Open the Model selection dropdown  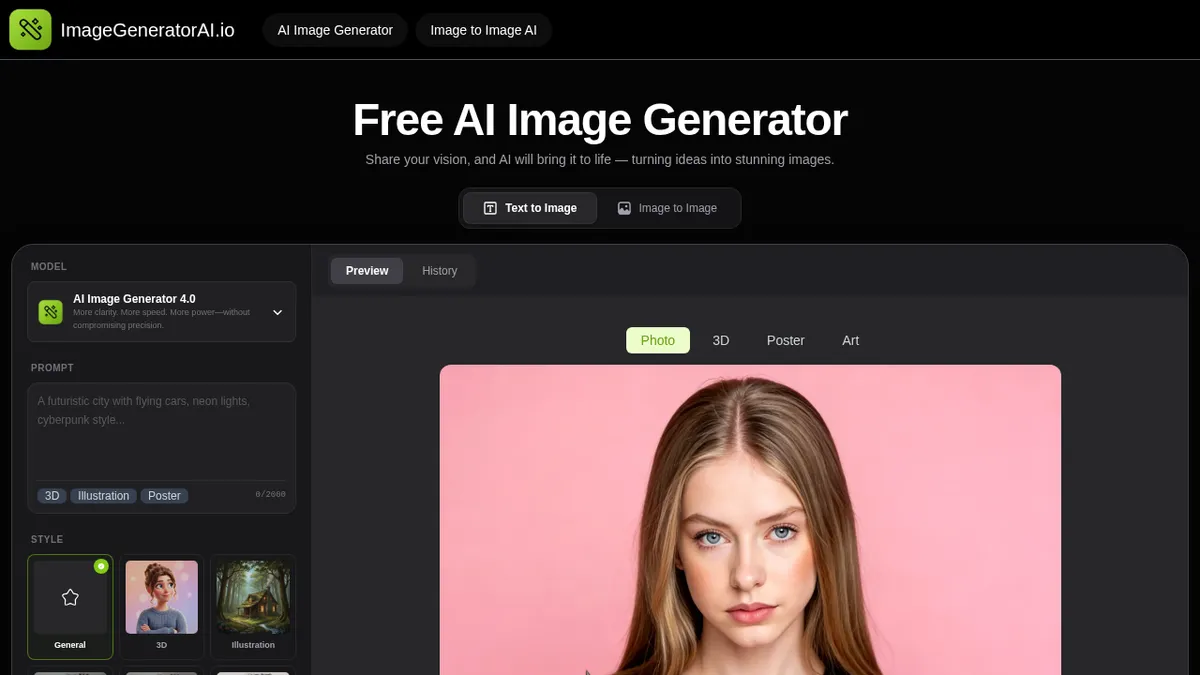[x=161, y=312]
